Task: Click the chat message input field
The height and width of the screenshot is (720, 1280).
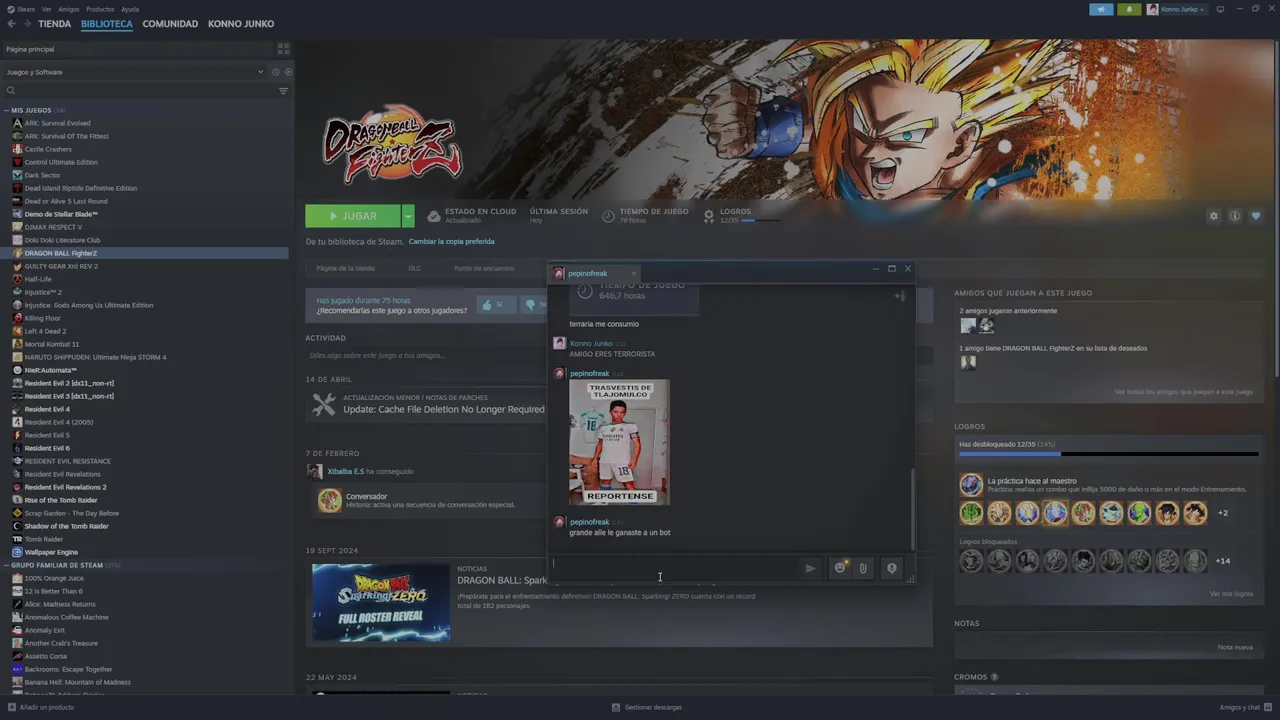Action: [x=674, y=568]
